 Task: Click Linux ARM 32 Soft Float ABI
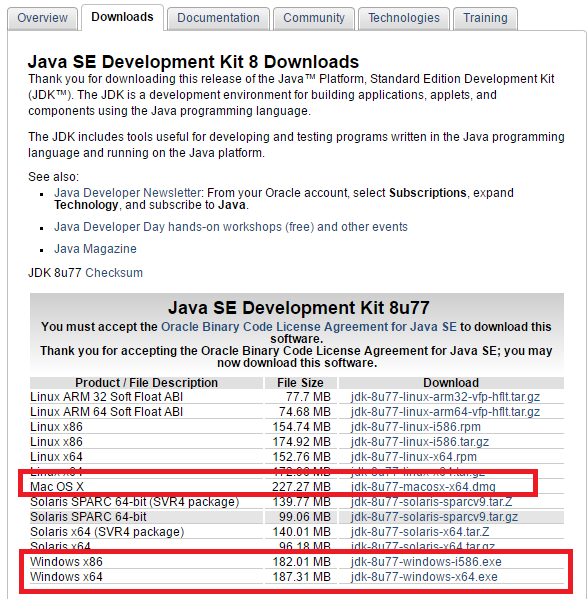tap(107, 397)
